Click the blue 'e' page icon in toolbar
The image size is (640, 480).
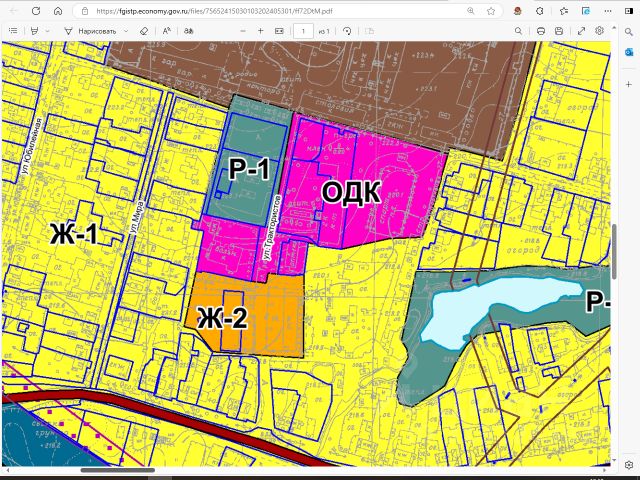pyautogui.click(x=586, y=11)
